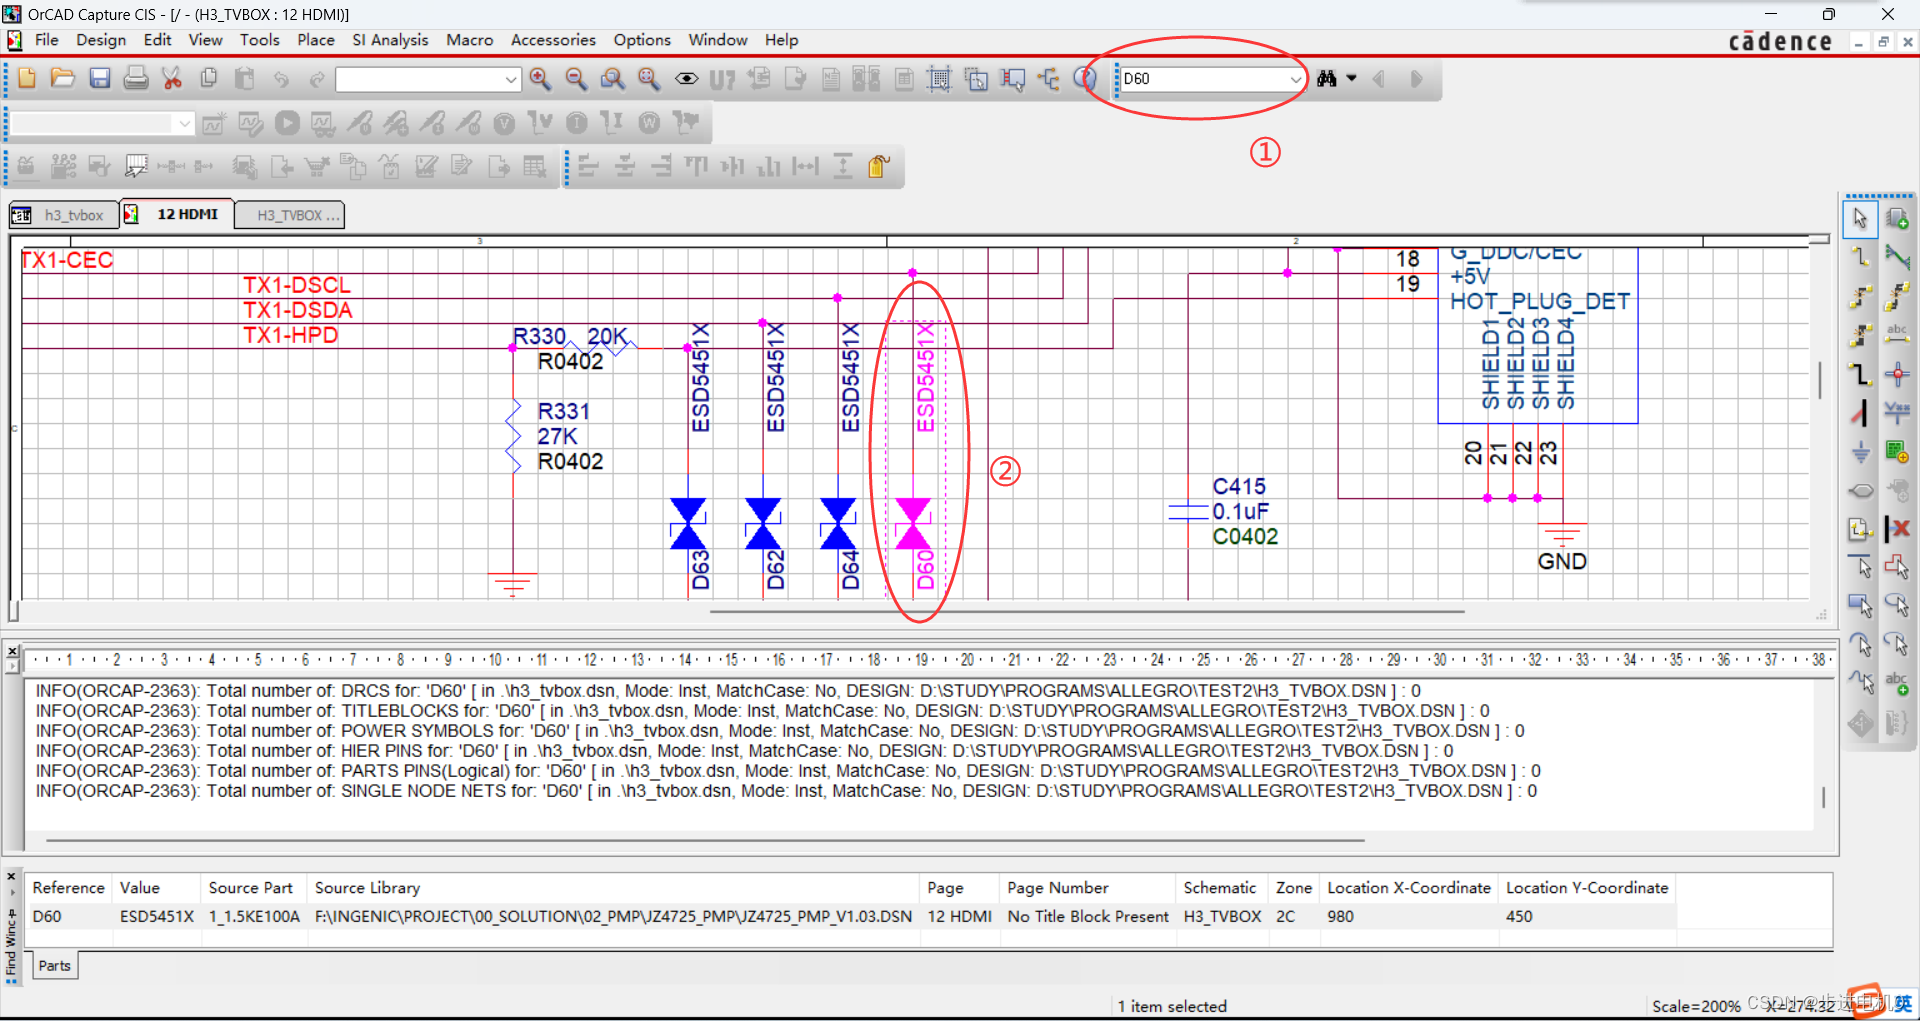Click the Help question mark icon

coord(1084,79)
